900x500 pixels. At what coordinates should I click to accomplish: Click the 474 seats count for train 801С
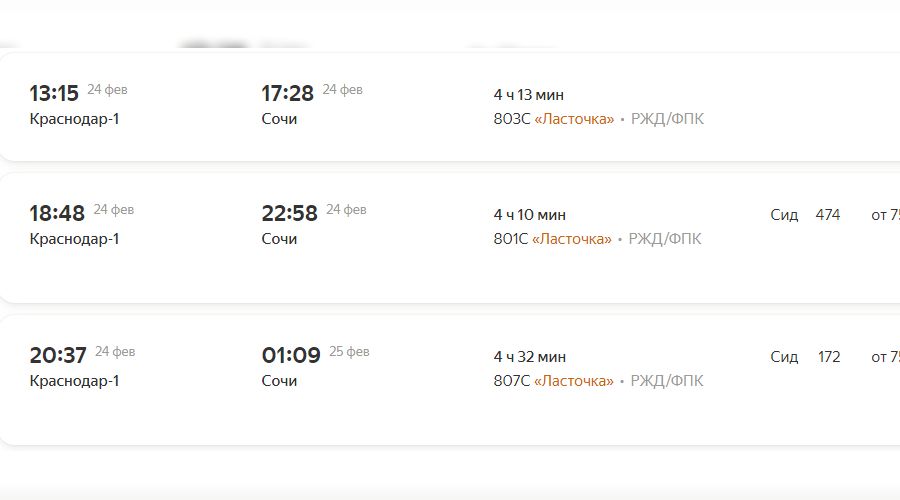(828, 215)
